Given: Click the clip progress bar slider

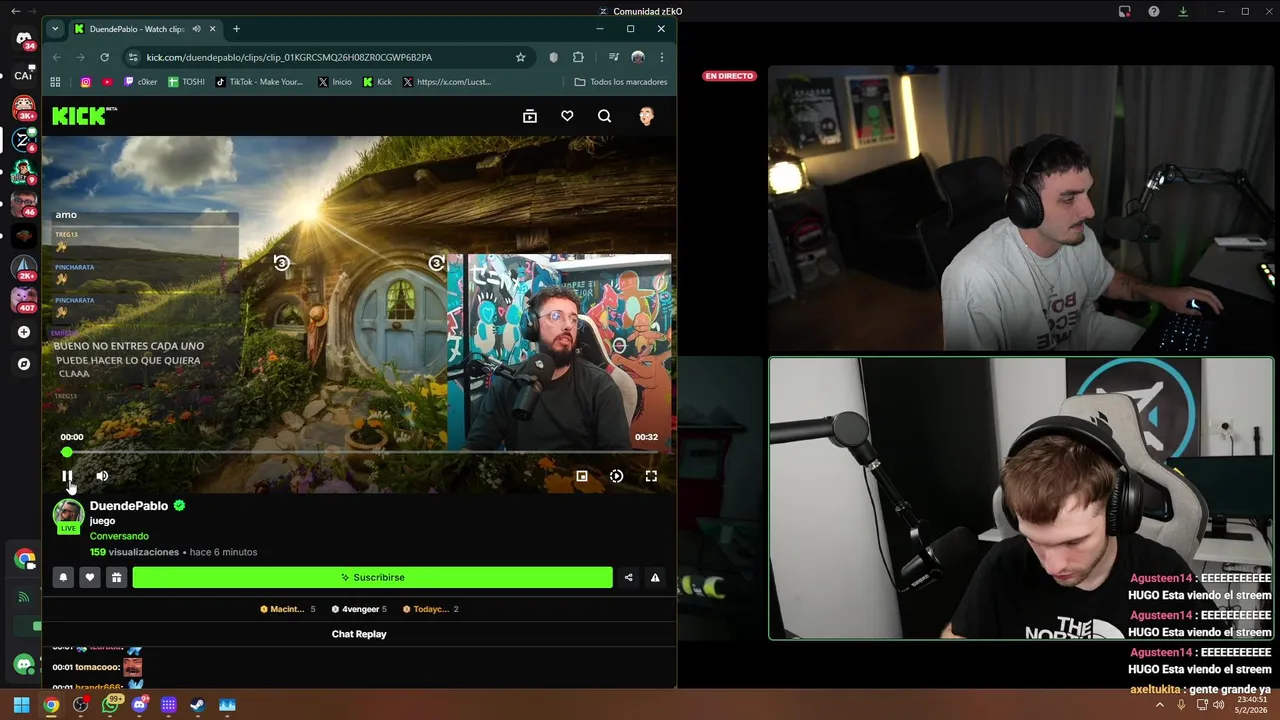Looking at the screenshot, I should [x=359, y=452].
